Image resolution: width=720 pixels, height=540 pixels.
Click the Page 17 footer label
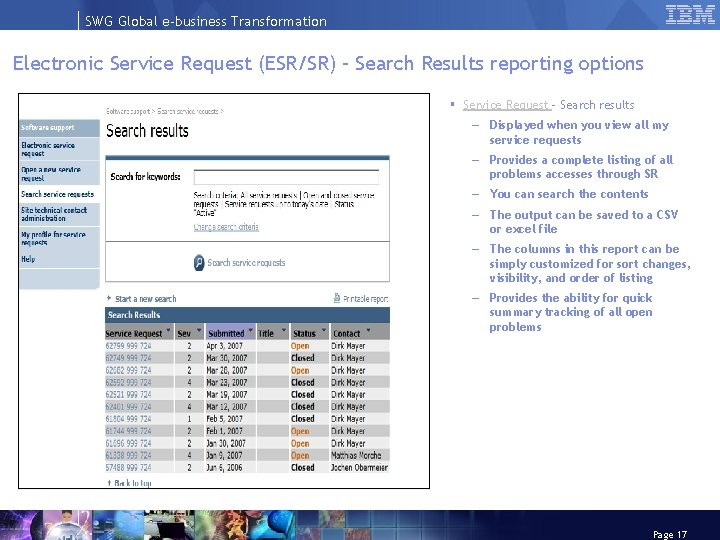(x=670, y=534)
